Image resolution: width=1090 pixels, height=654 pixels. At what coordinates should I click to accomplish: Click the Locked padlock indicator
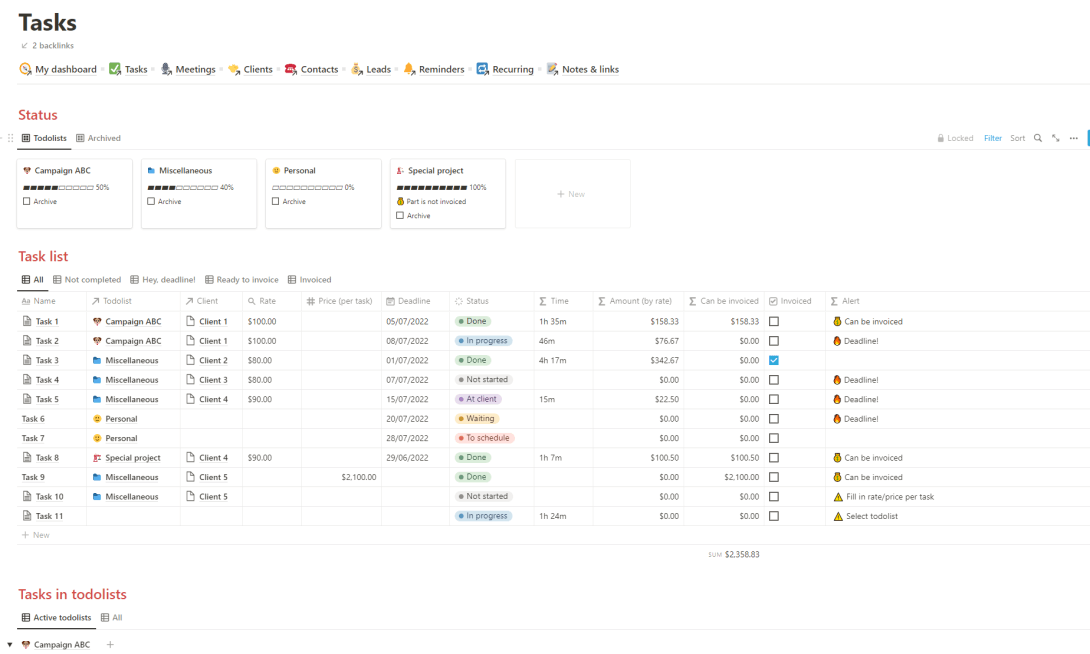(955, 138)
